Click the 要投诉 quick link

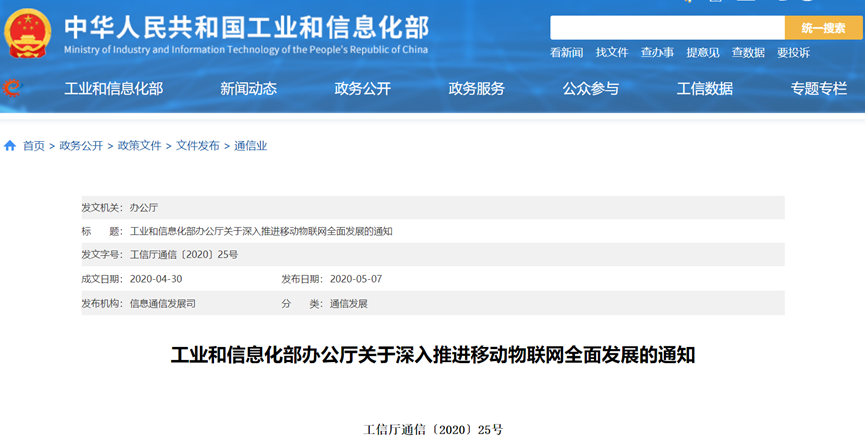[793, 53]
